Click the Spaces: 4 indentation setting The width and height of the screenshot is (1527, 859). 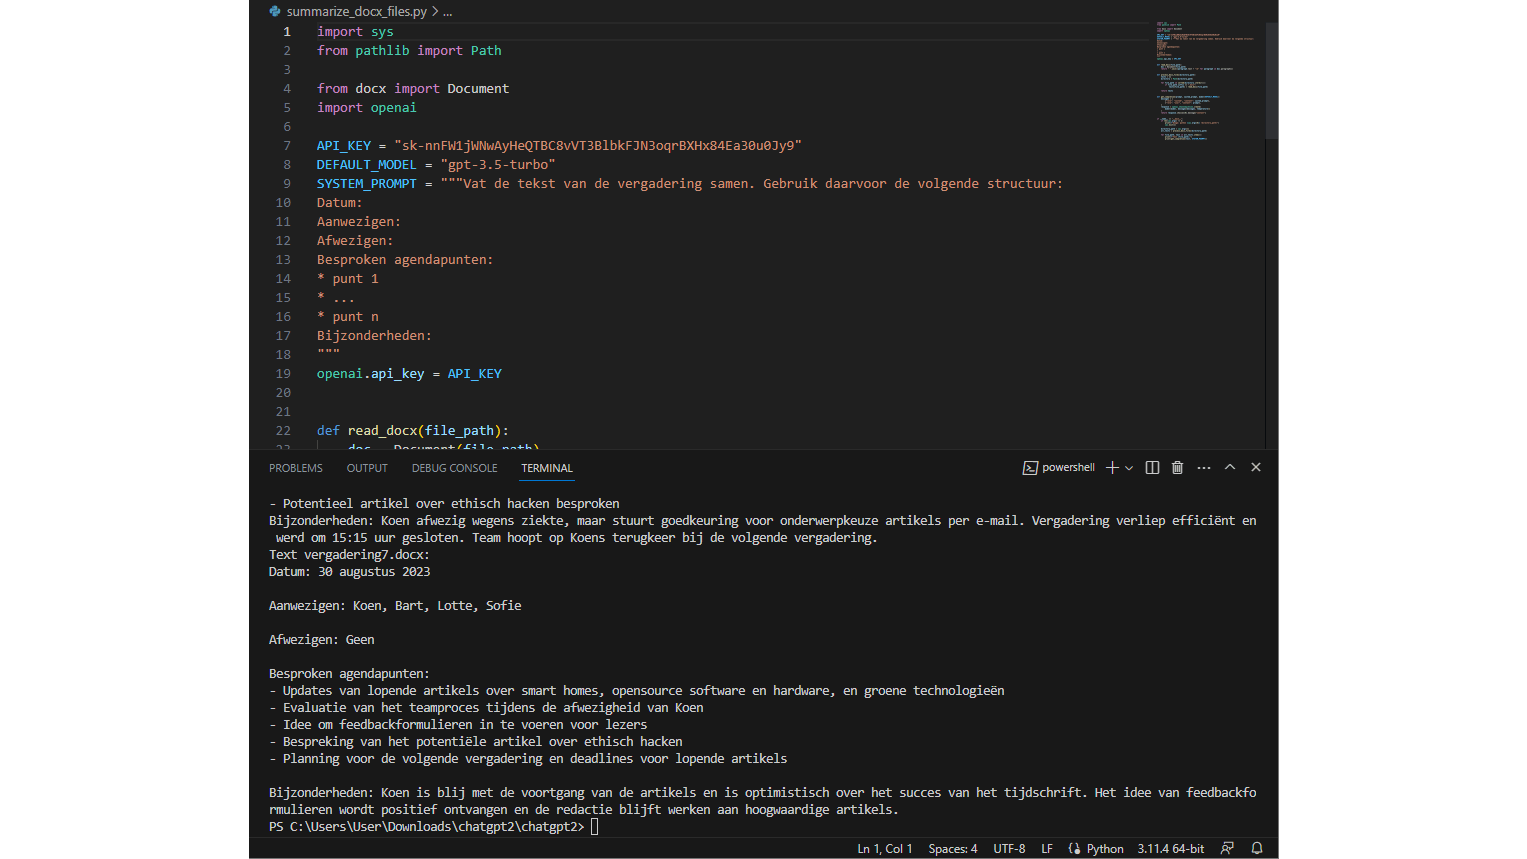tap(952, 849)
